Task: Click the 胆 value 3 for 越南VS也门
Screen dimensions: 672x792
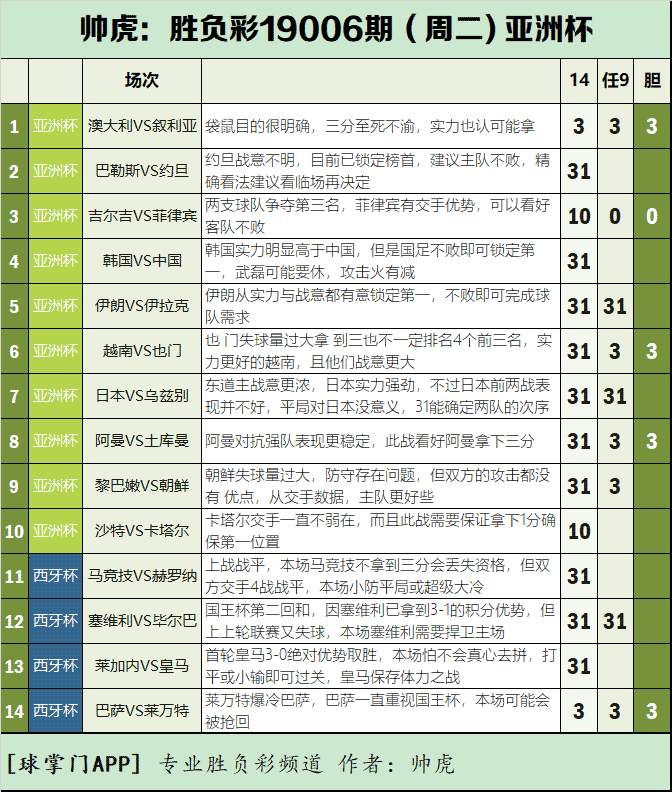Action: point(652,352)
